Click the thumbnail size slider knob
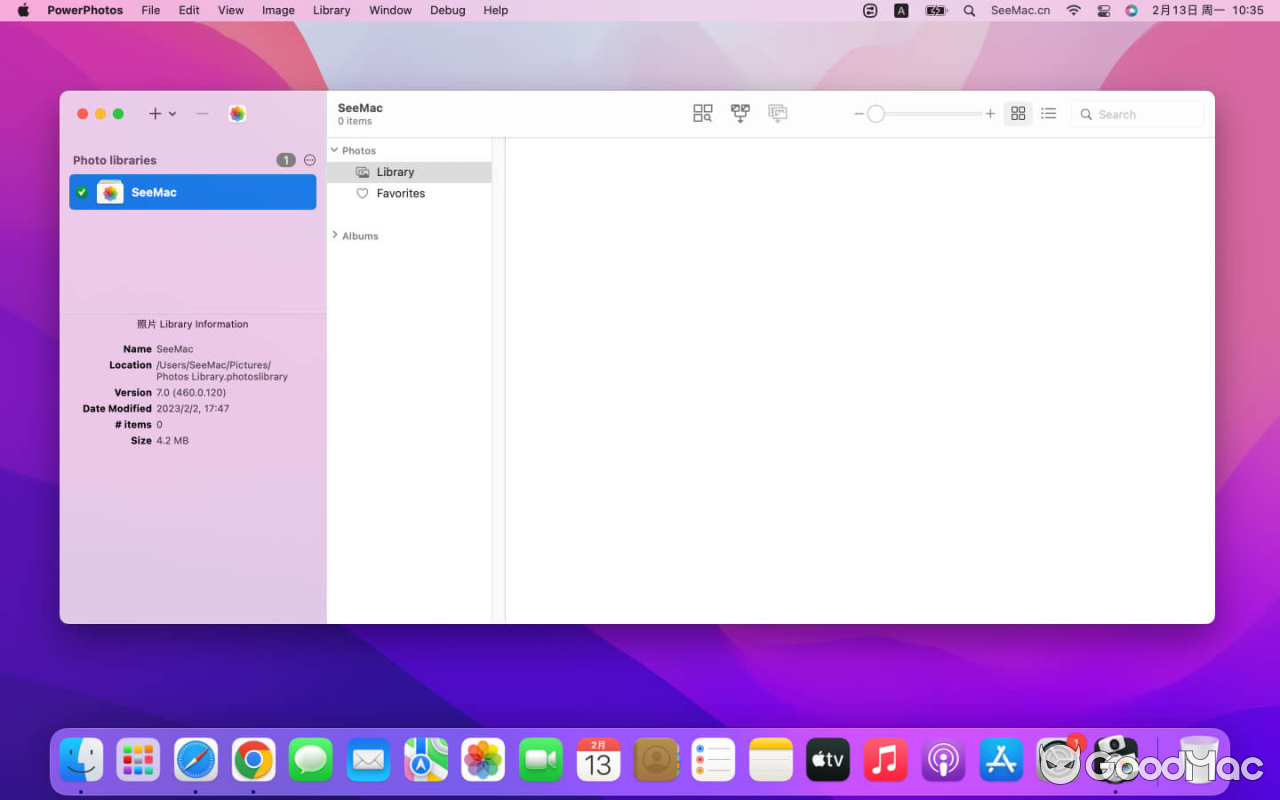Viewport: 1280px width, 800px height. [x=876, y=114]
